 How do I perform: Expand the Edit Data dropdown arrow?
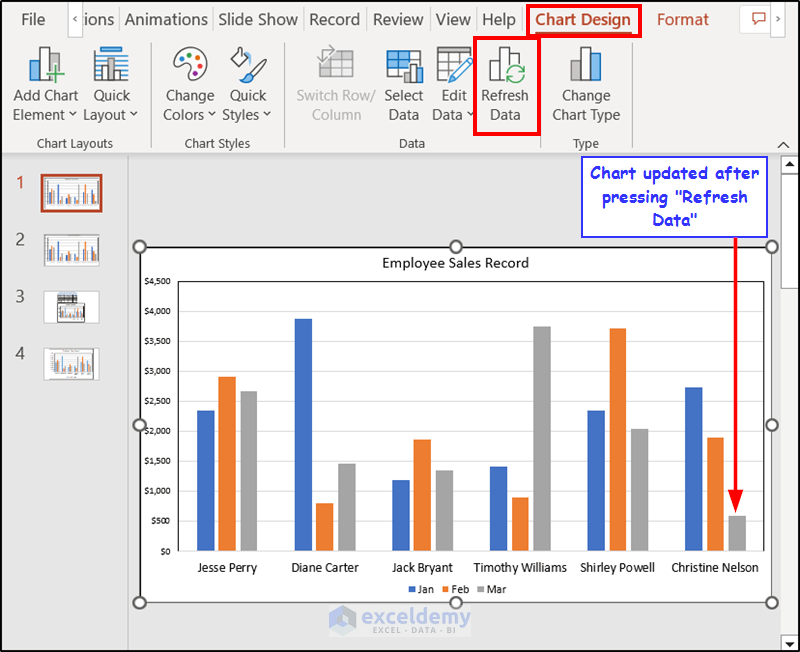coord(470,114)
